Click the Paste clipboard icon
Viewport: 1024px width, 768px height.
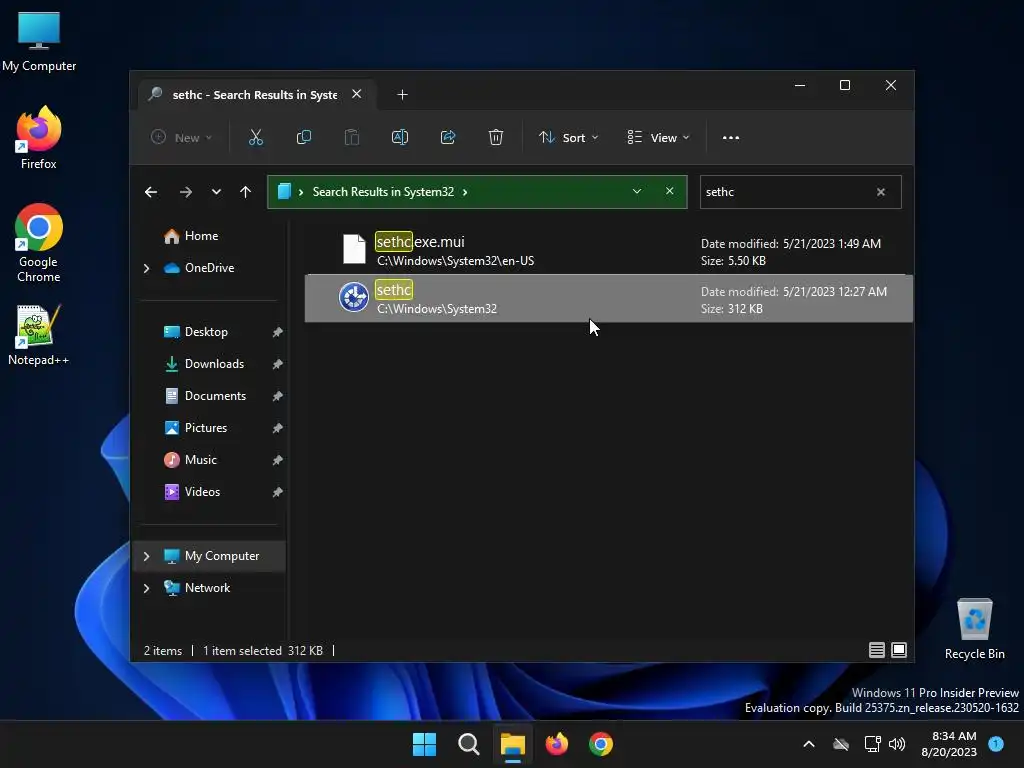click(351, 138)
